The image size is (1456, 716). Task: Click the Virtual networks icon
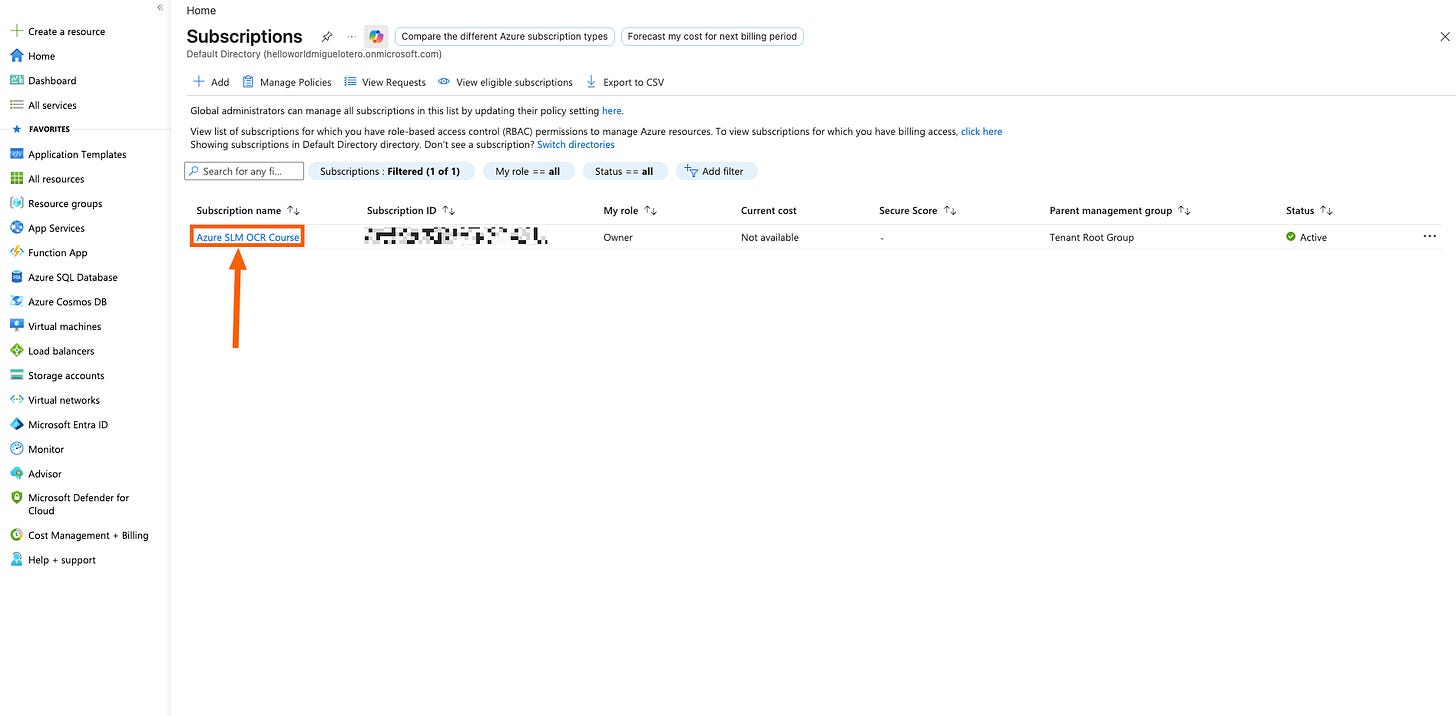(x=16, y=399)
